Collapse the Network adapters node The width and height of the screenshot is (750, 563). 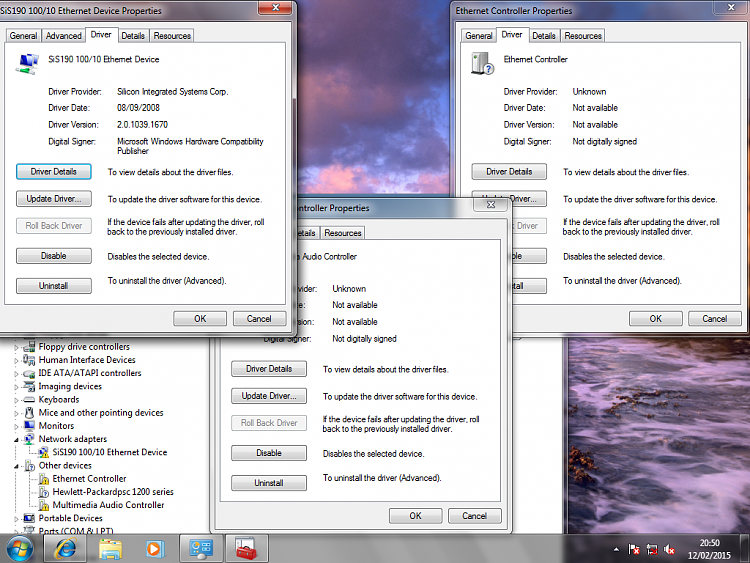pos(16,440)
